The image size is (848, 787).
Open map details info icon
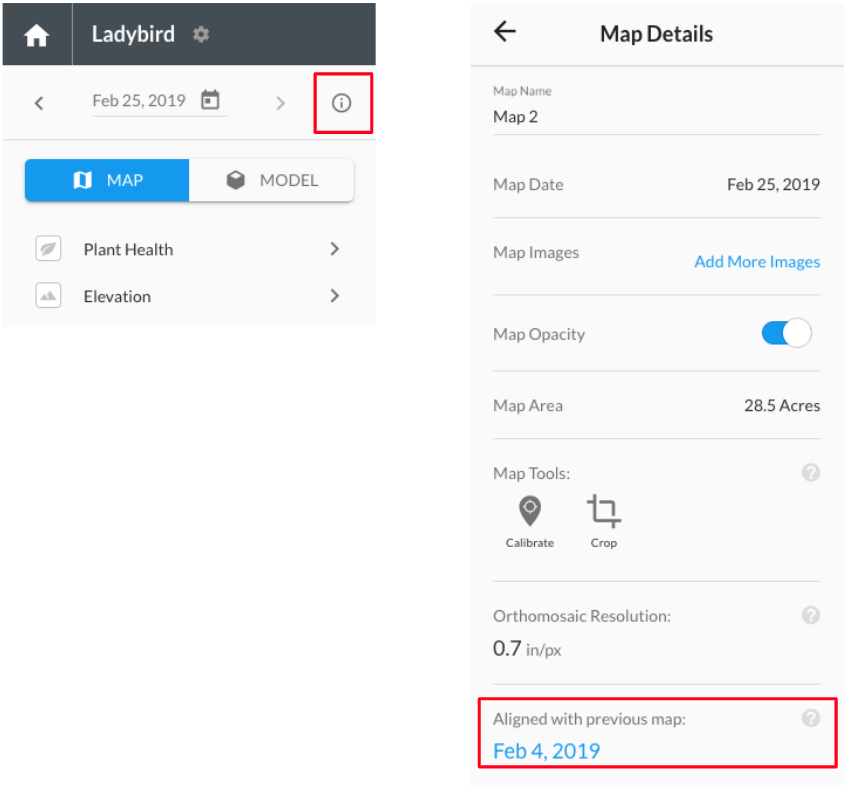pyautogui.click(x=341, y=103)
